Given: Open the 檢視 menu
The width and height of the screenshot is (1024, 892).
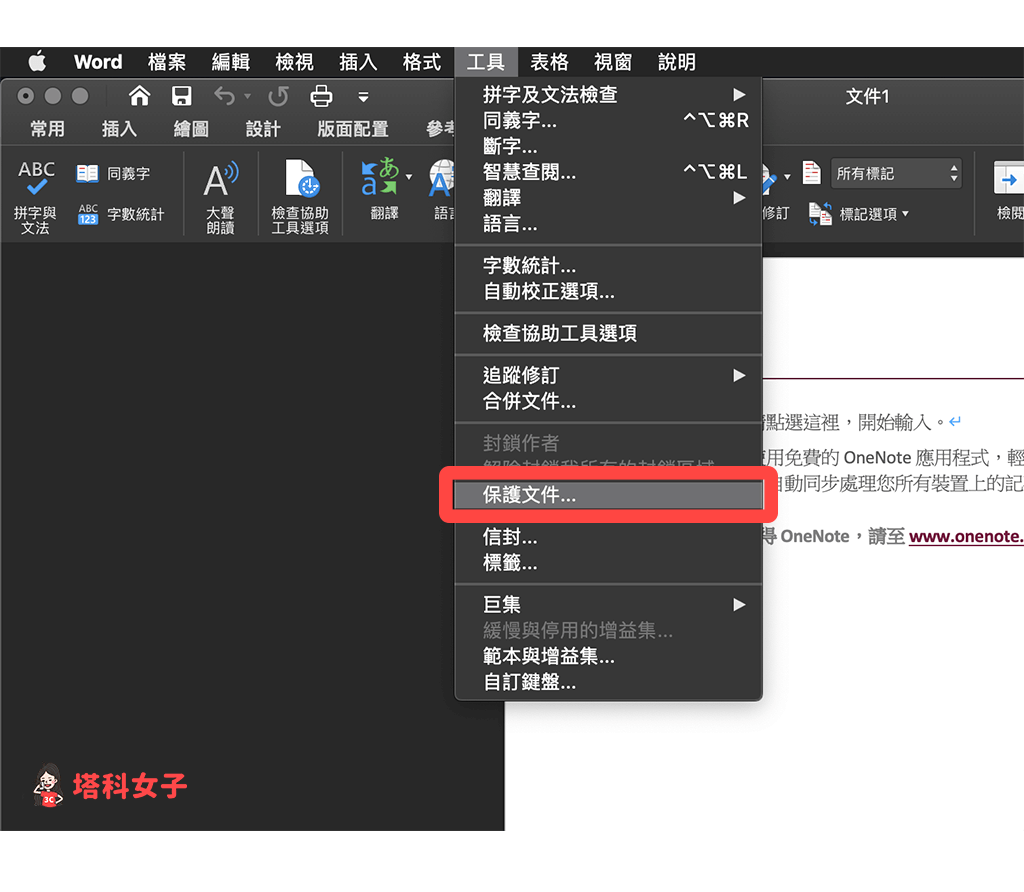Looking at the screenshot, I should (x=295, y=62).
